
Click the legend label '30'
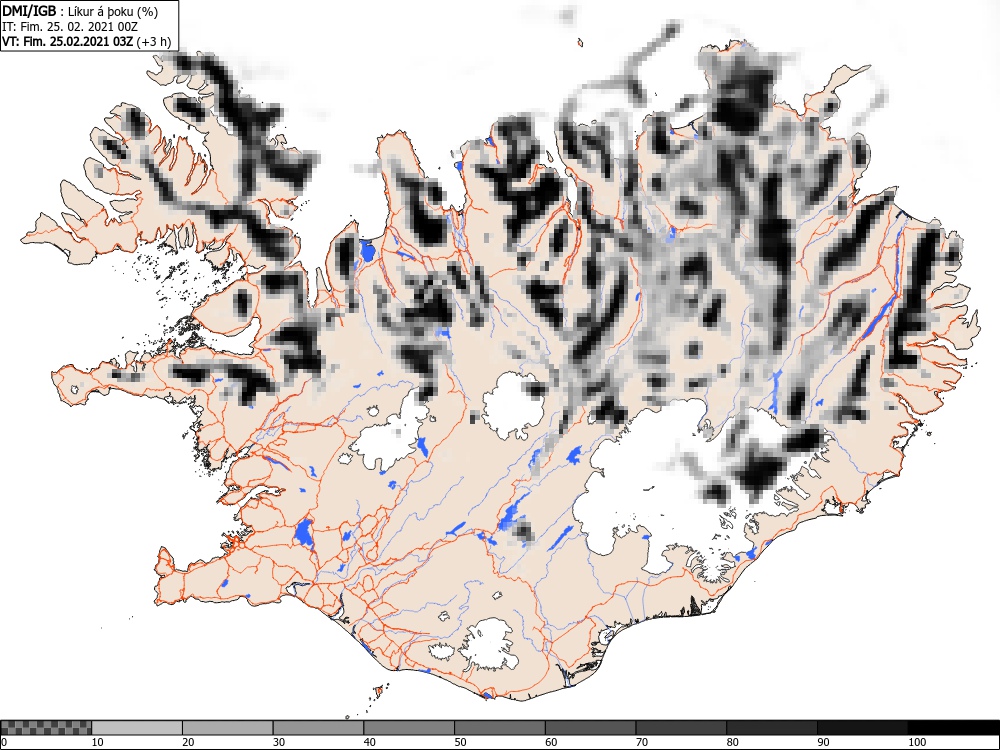(x=279, y=742)
